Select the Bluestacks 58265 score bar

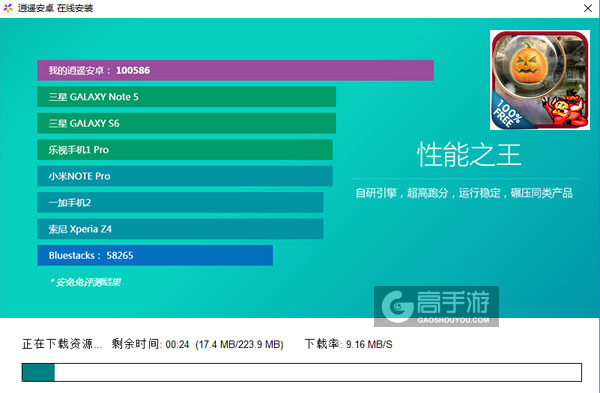tap(155, 255)
